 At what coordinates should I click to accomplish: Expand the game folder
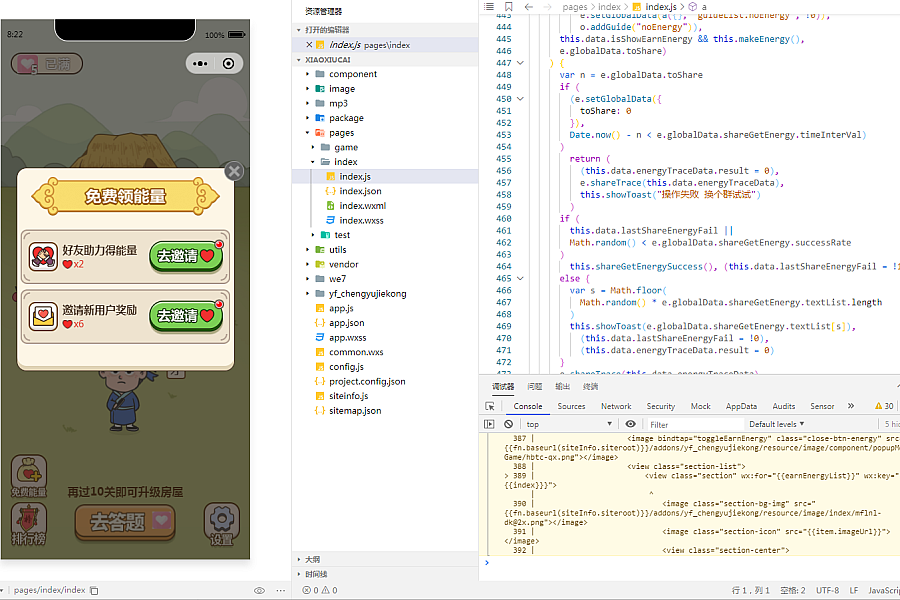313,147
